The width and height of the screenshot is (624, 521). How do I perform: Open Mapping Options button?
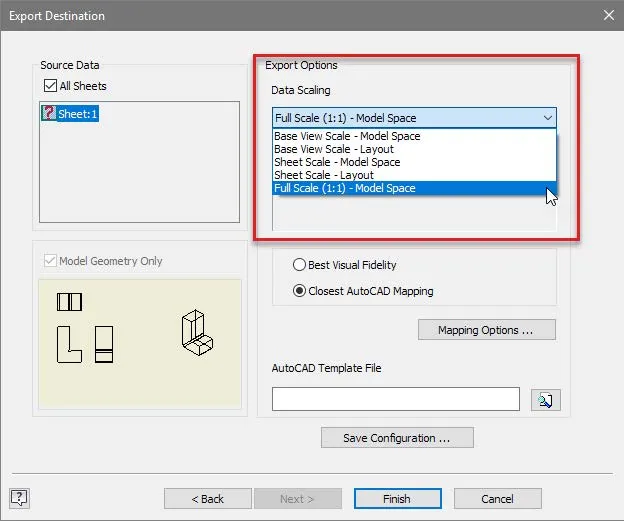pos(487,330)
